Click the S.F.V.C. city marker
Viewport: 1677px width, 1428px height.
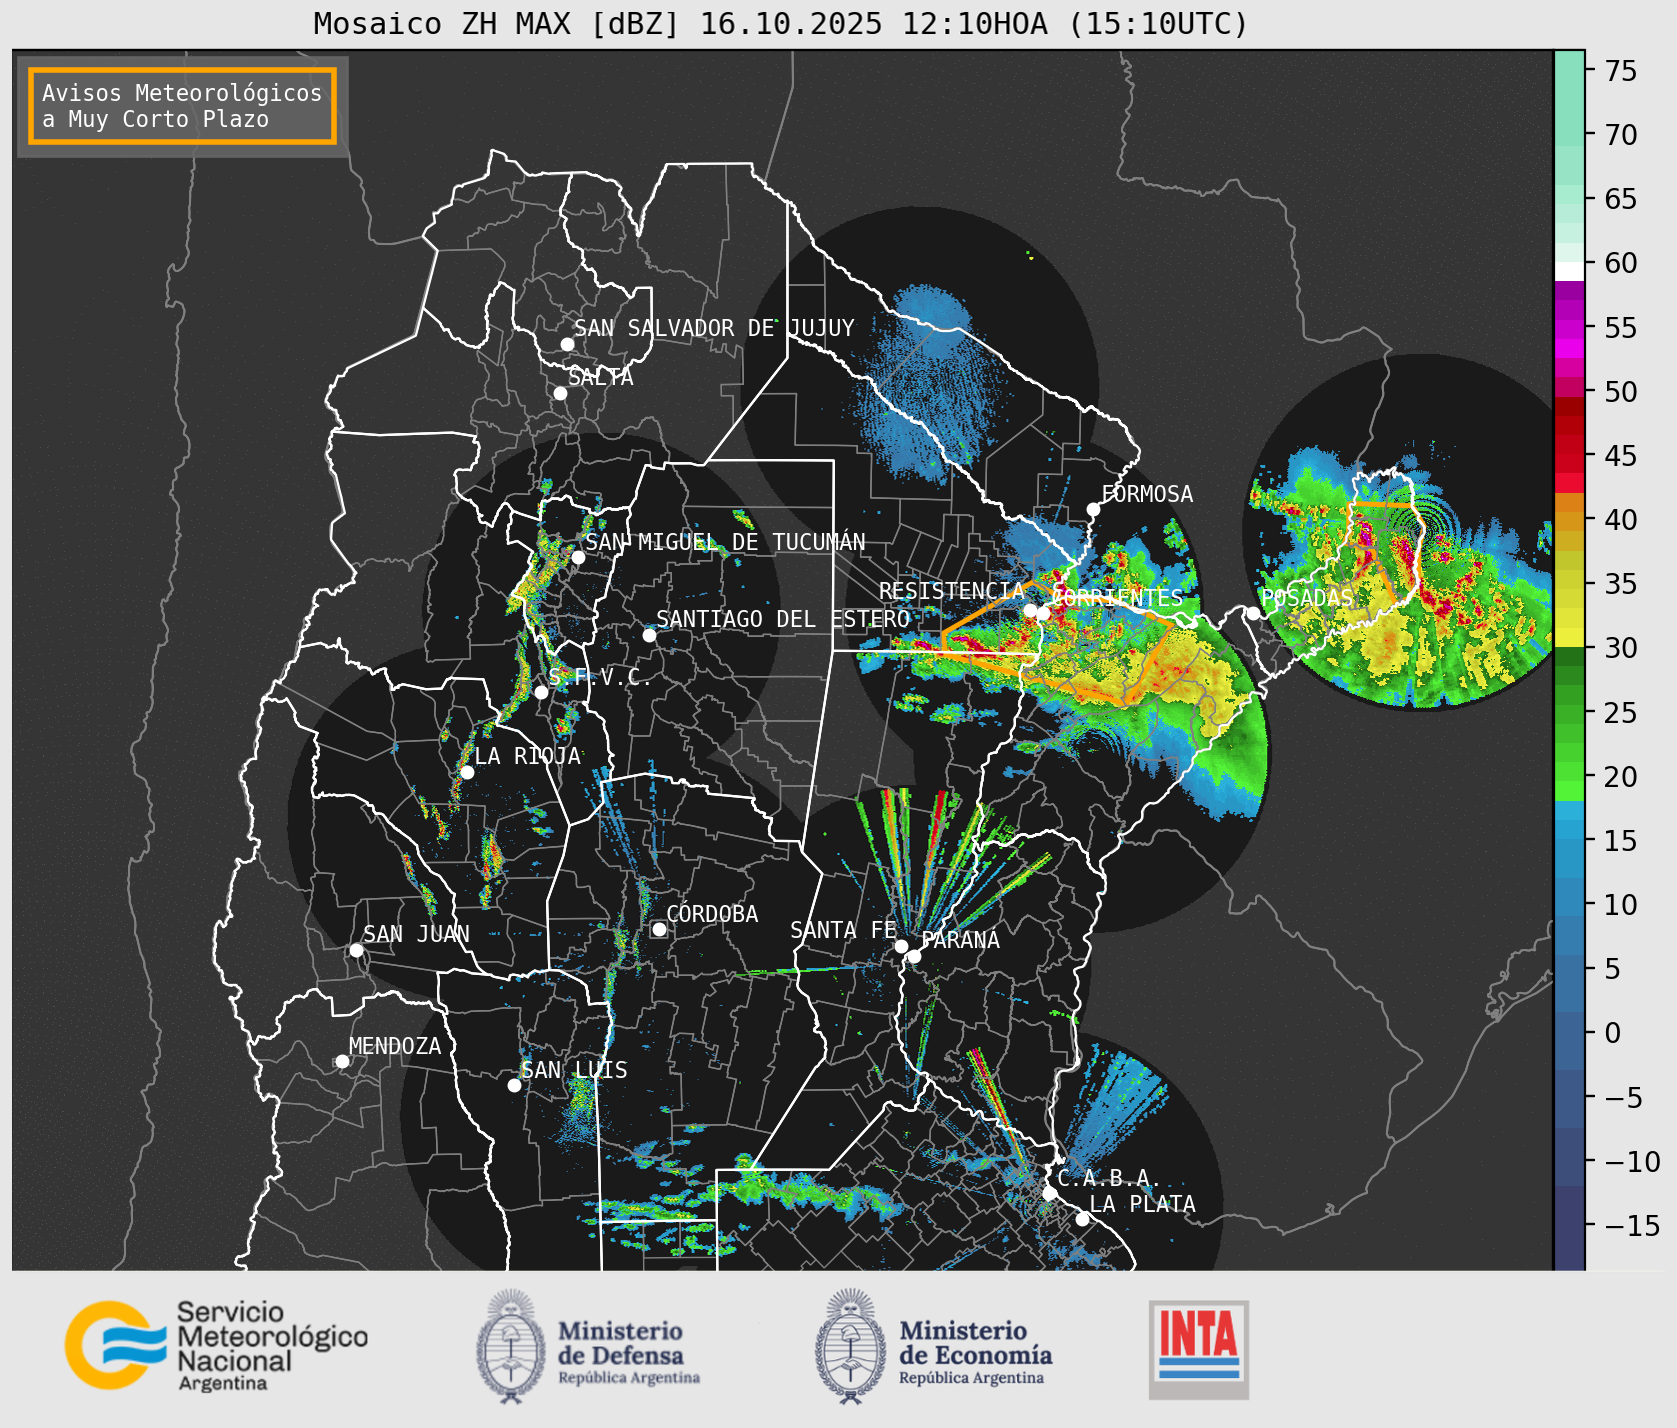click(x=541, y=692)
